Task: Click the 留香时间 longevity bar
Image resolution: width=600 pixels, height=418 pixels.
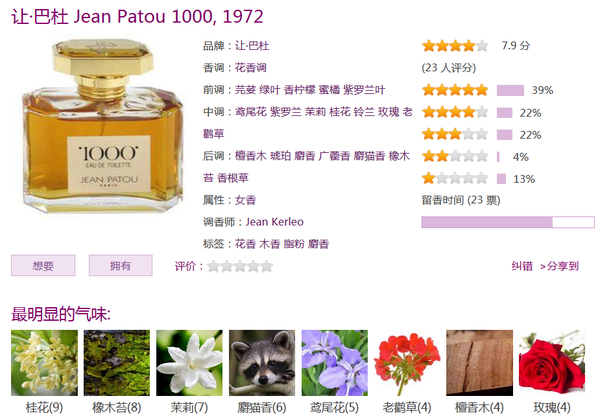Action: (508, 222)
